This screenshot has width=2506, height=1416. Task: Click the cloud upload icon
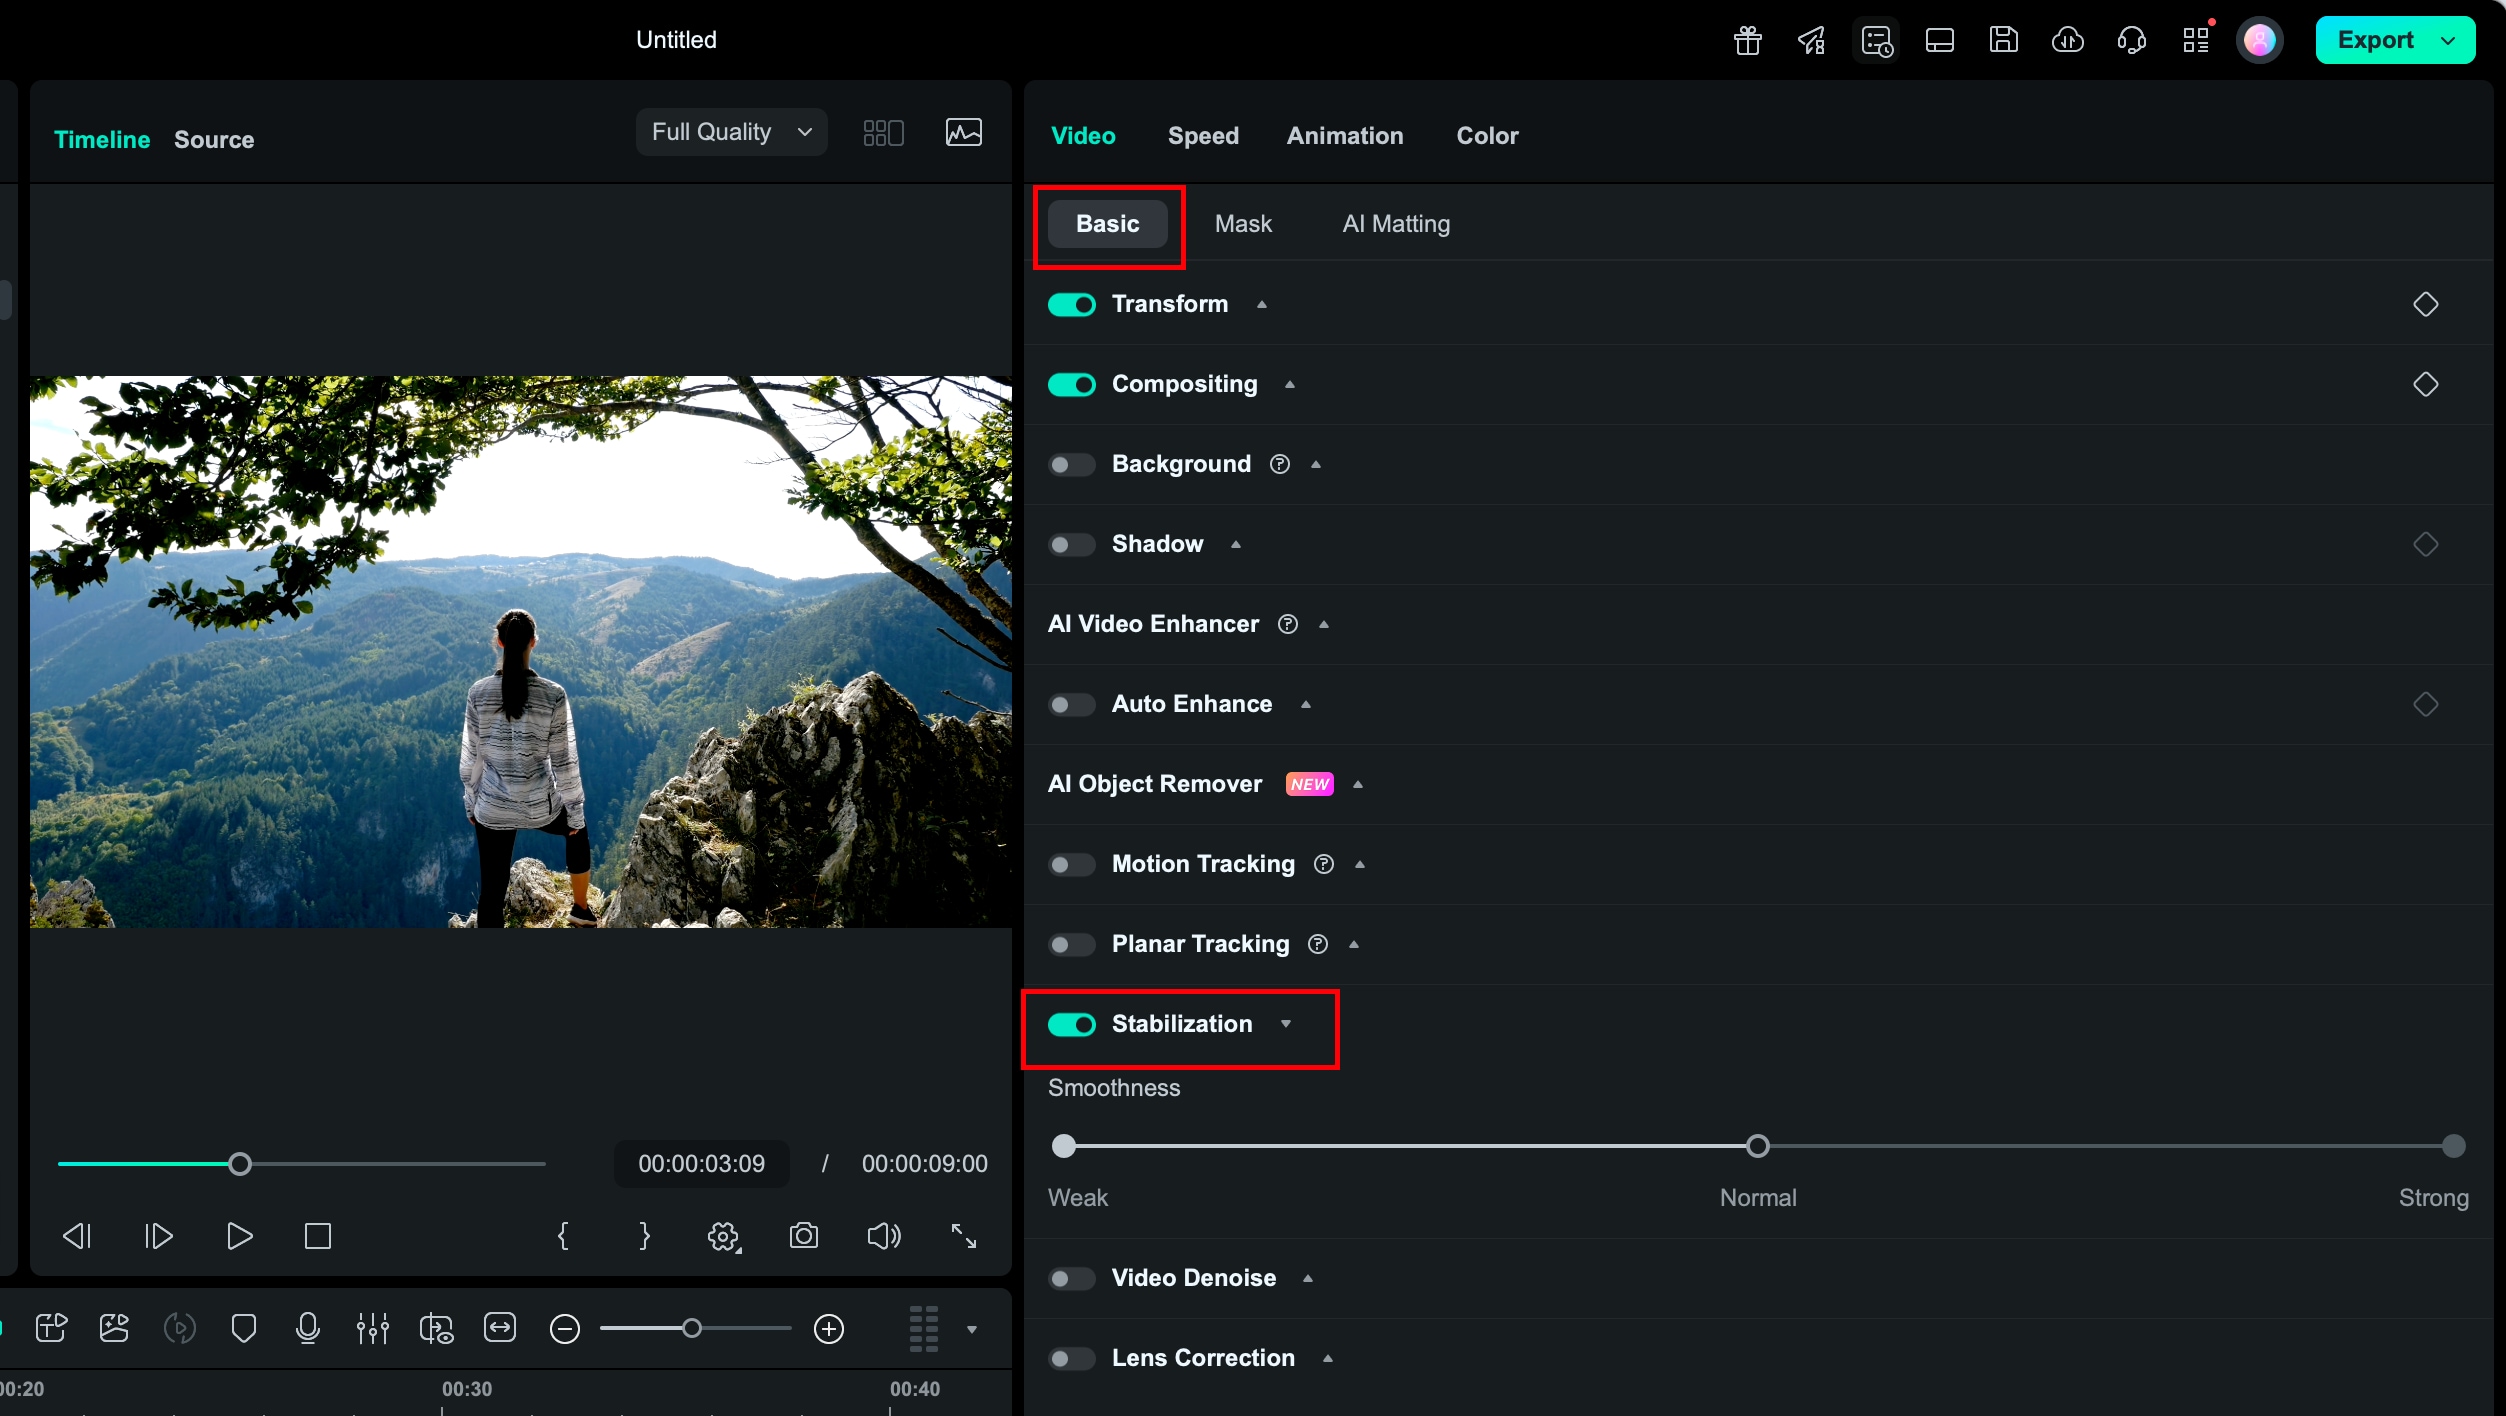coord(2067,41)
